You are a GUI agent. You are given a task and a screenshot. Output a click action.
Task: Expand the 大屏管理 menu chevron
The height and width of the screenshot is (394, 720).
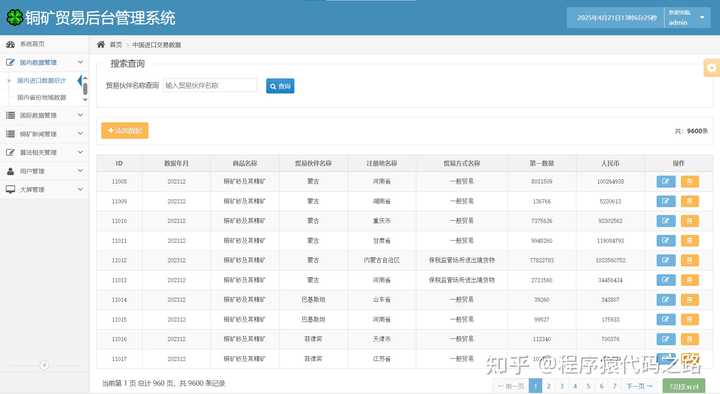[x=80, y=189]
